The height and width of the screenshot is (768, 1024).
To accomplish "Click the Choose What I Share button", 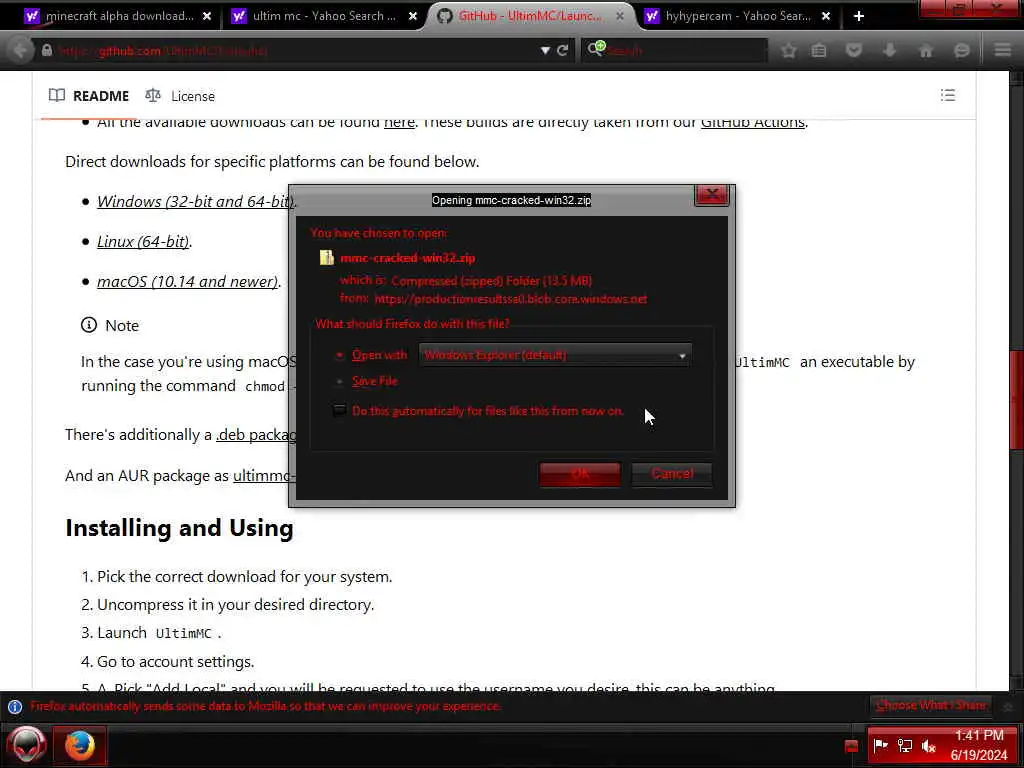I will (931, 706).
